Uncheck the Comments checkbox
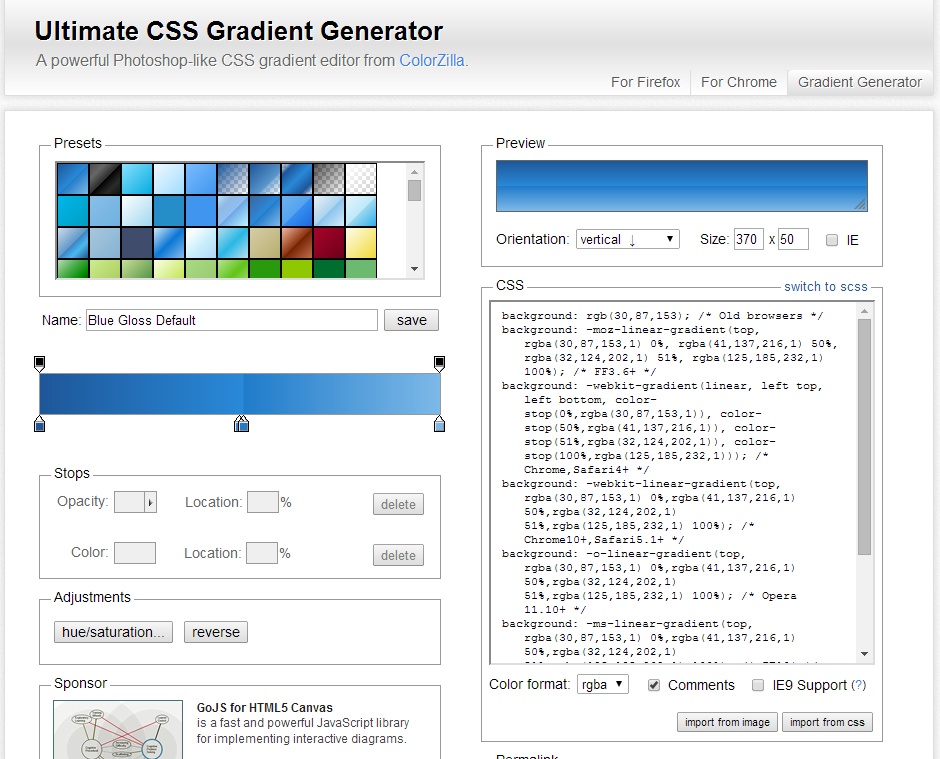Viewport: 940px width, 759px height. pyautogui.click(x=653, y=685)
